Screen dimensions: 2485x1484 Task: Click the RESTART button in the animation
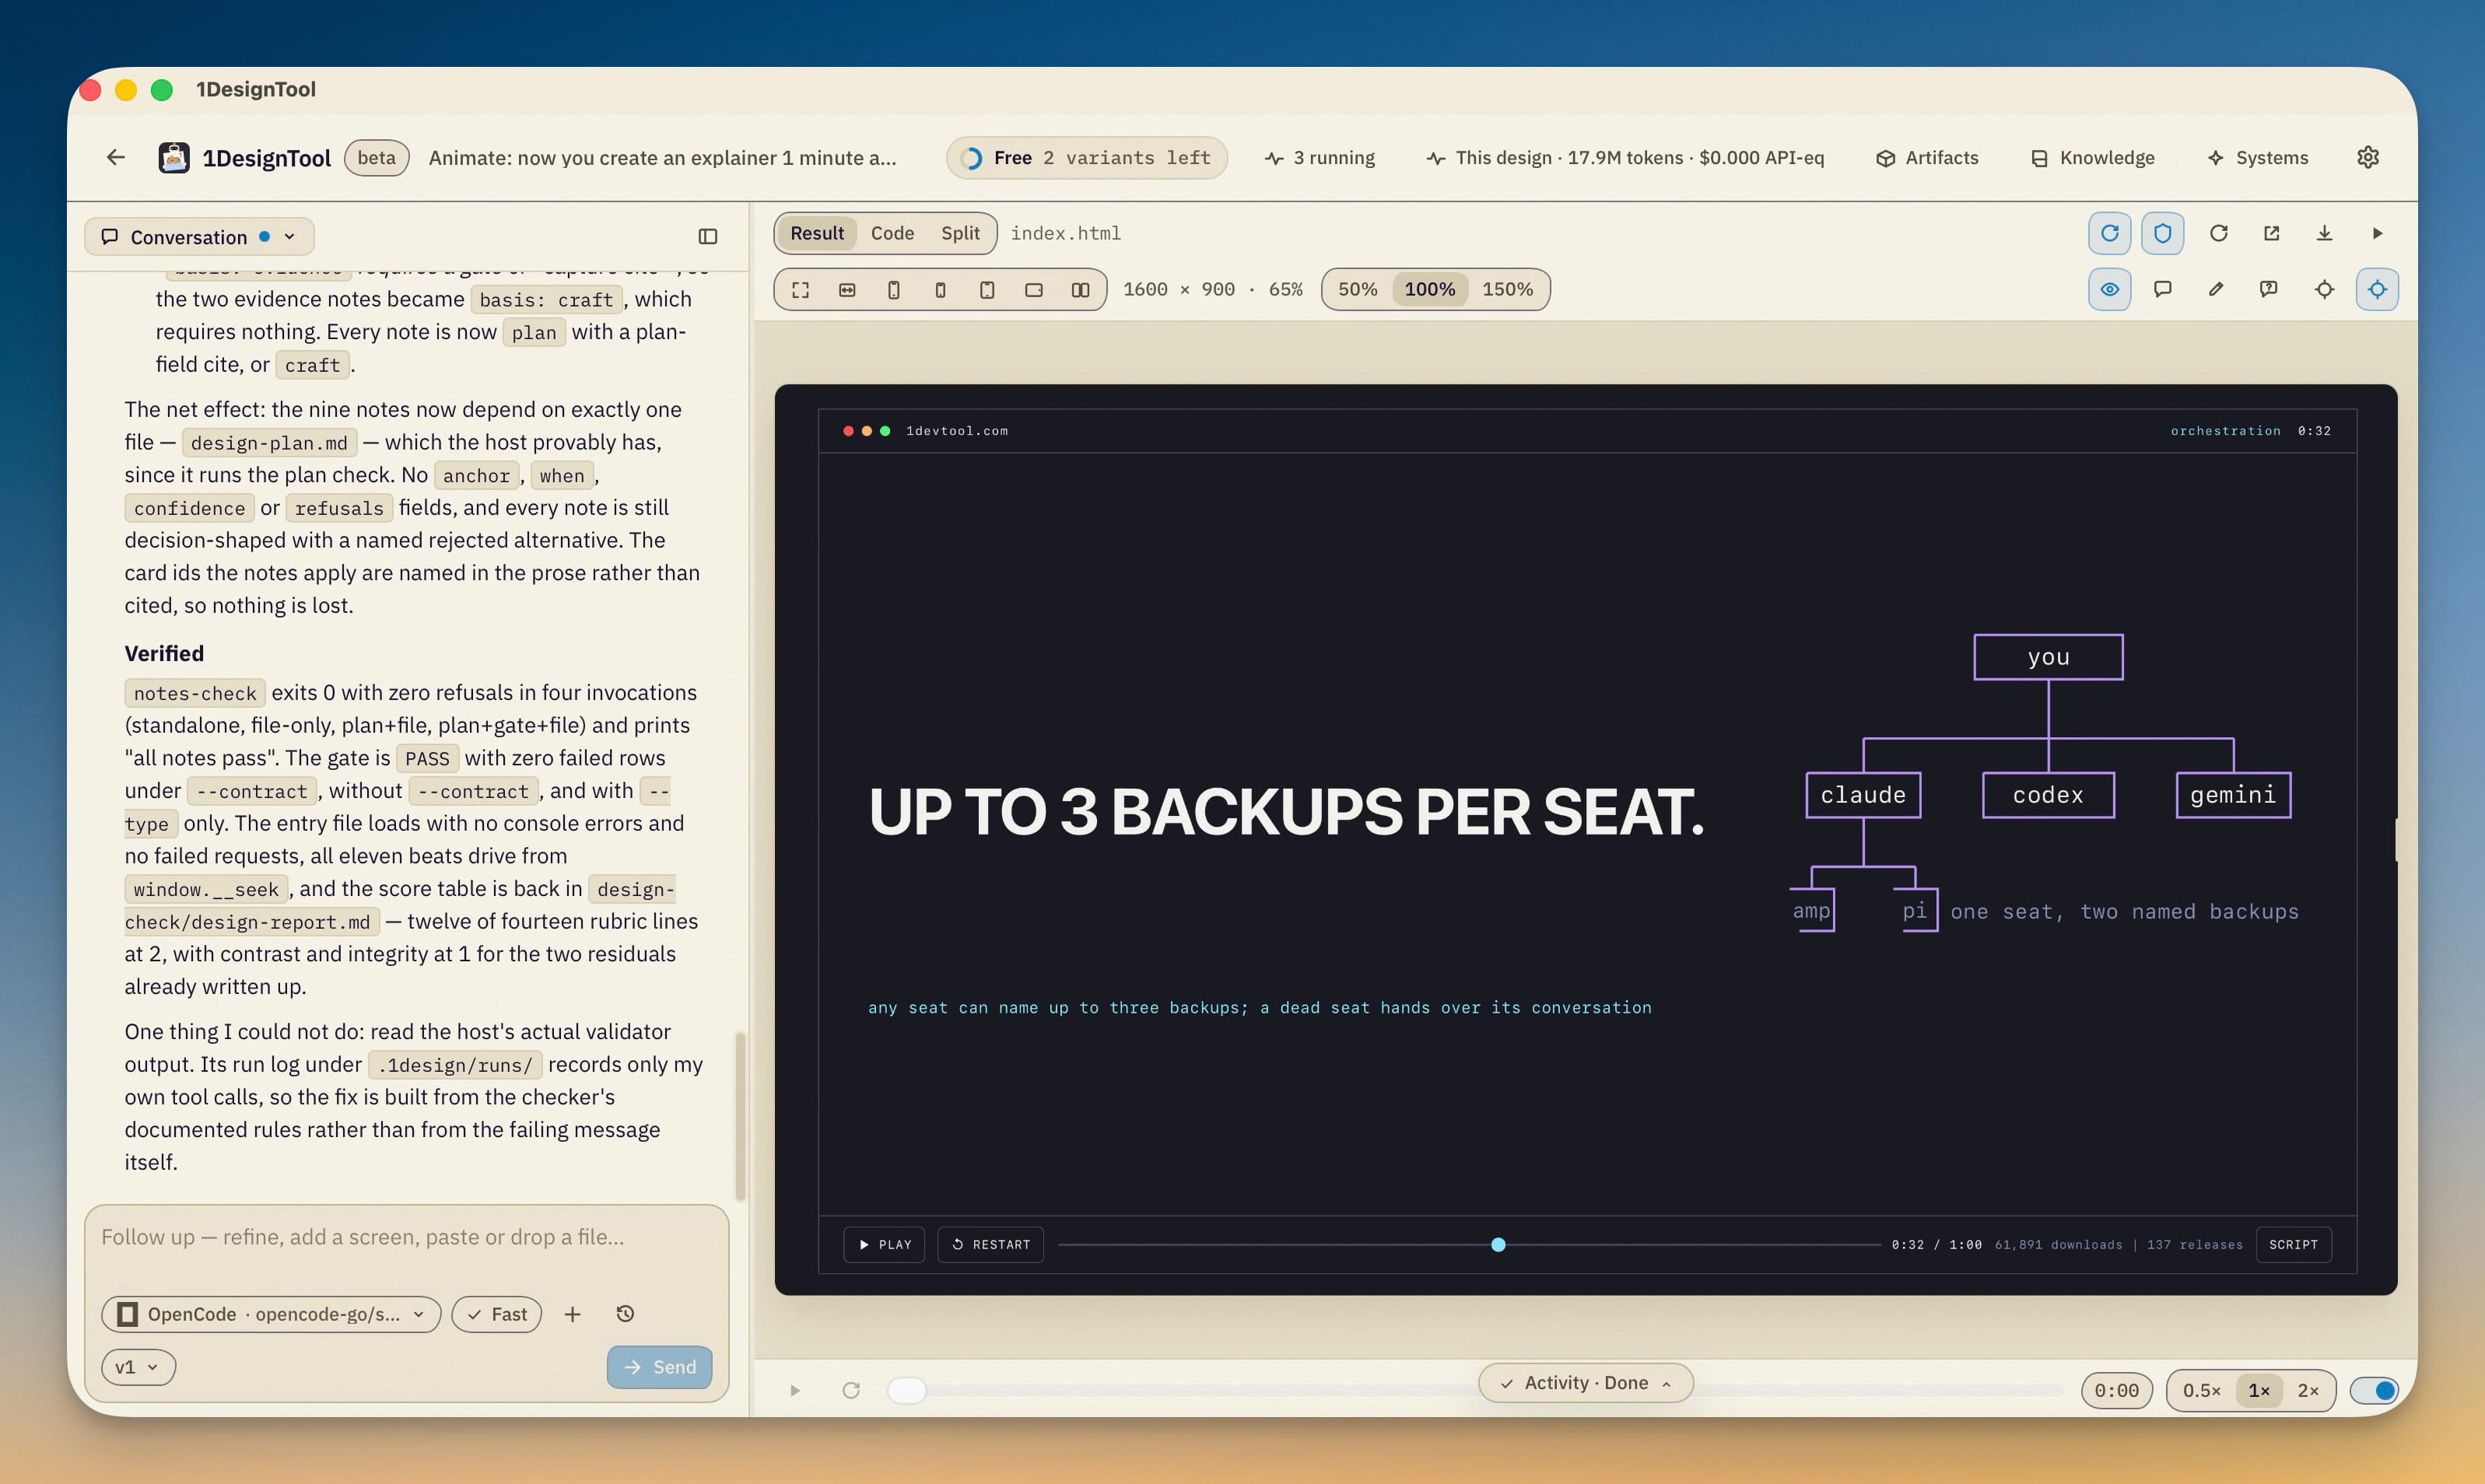(991, 1244)
